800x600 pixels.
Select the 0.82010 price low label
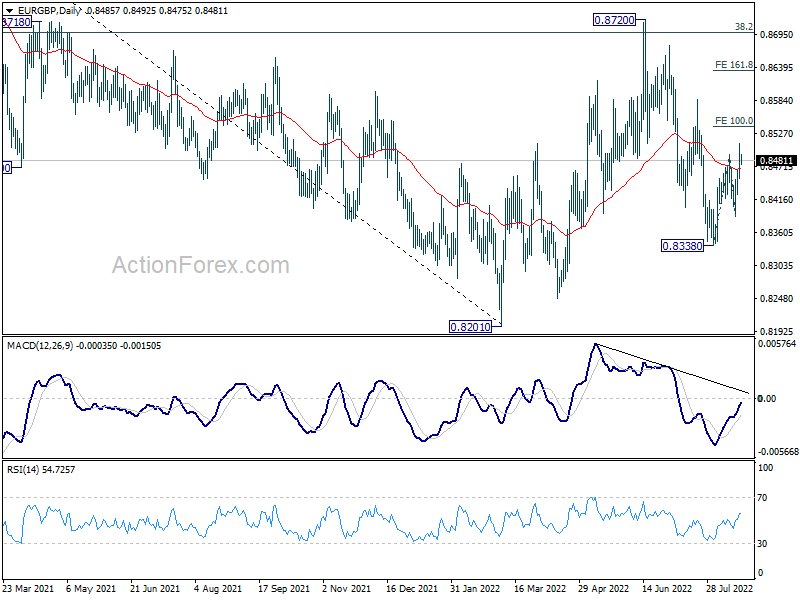[470, 327]
